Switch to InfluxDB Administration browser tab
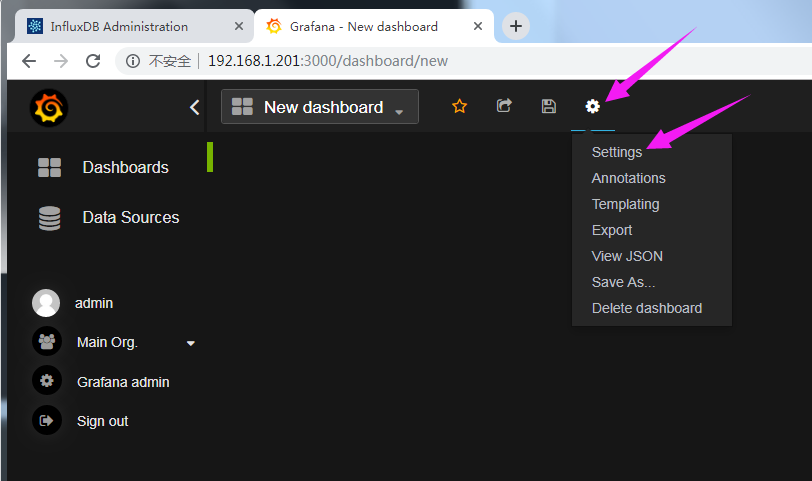The image size is (812, 481). point(134,26)
